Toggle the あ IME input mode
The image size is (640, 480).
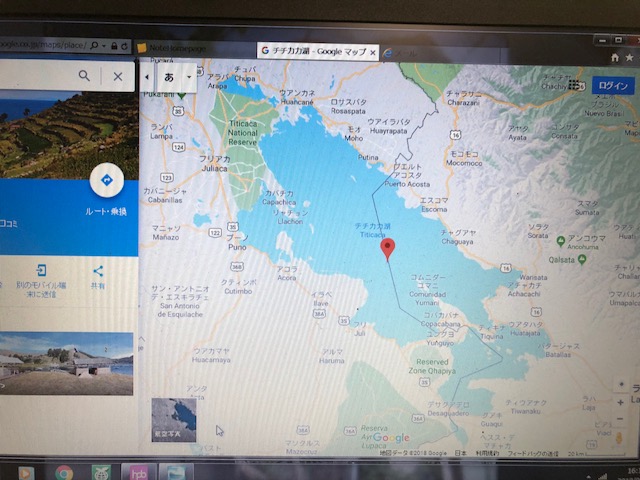coord(169,76)
